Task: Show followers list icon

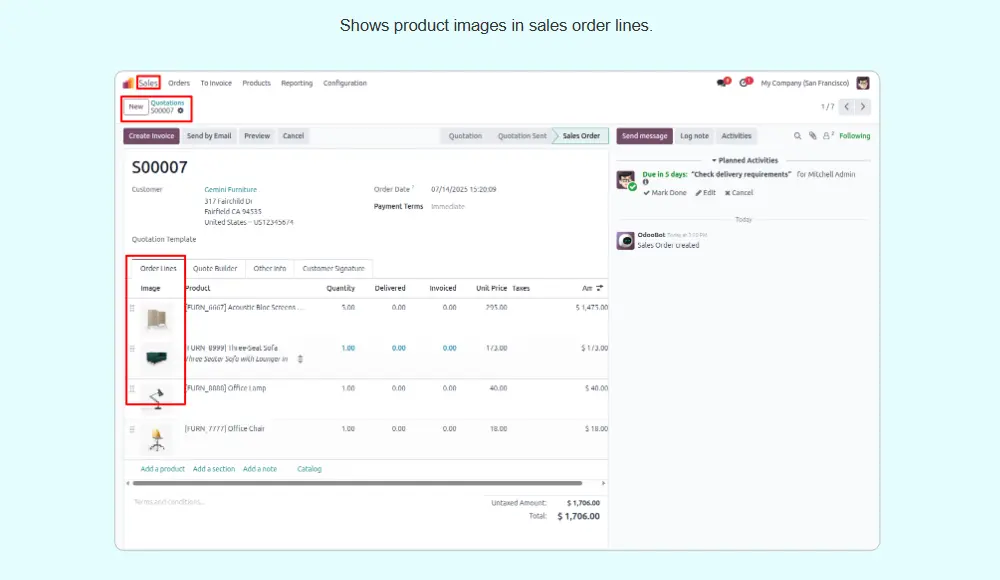Action: click(x=826, y=136)
